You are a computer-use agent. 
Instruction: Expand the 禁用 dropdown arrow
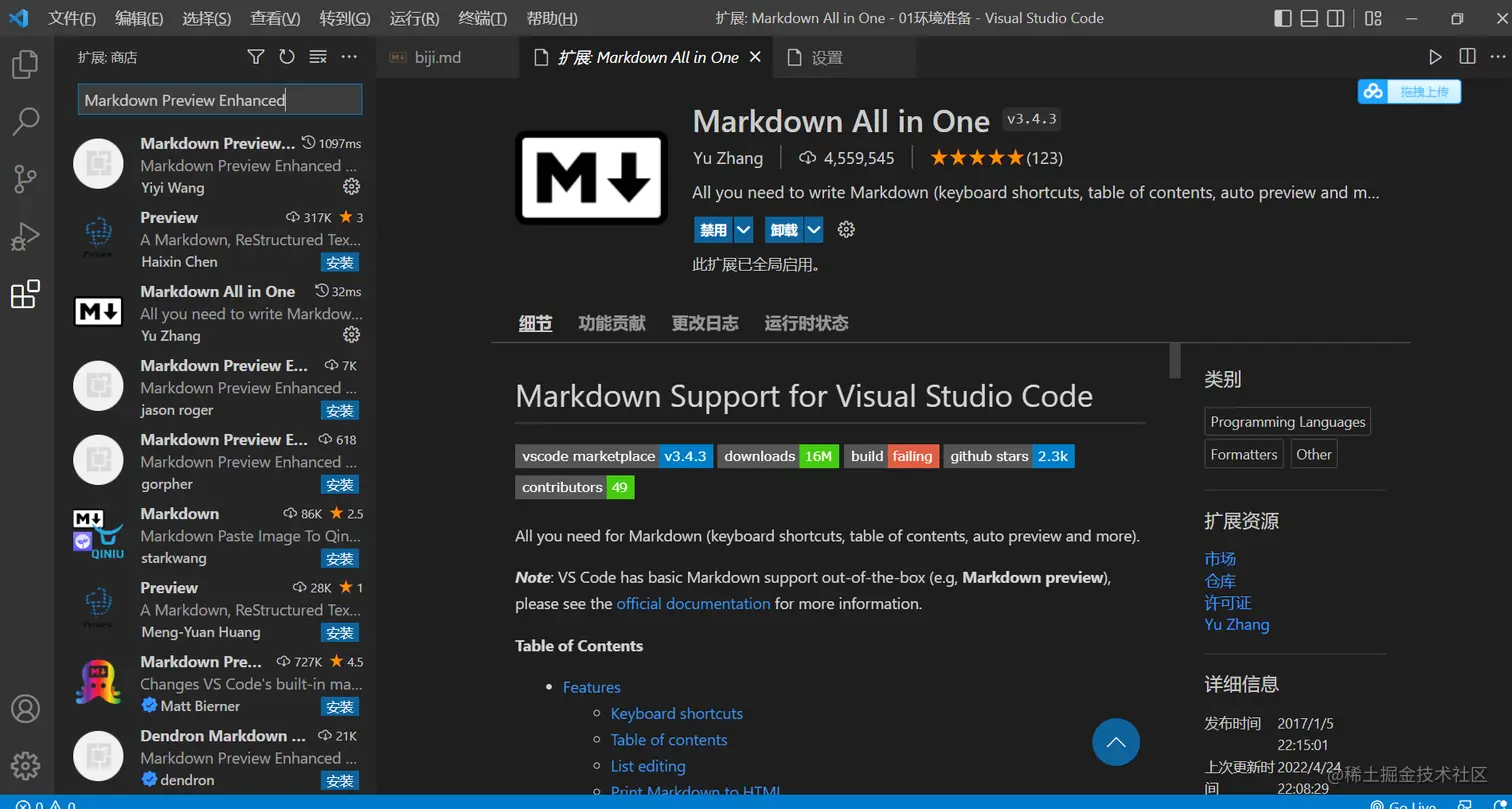click(743, 230)
